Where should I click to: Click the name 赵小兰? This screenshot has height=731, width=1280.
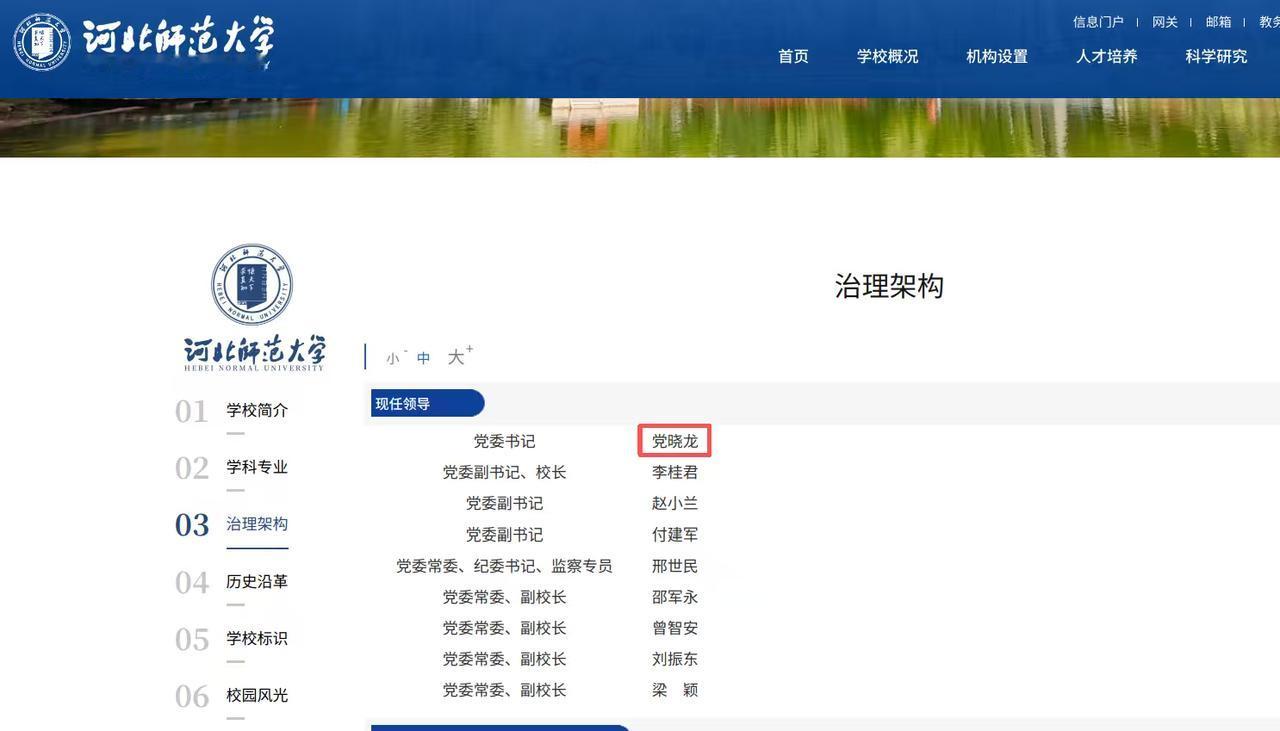click(675, 503)
